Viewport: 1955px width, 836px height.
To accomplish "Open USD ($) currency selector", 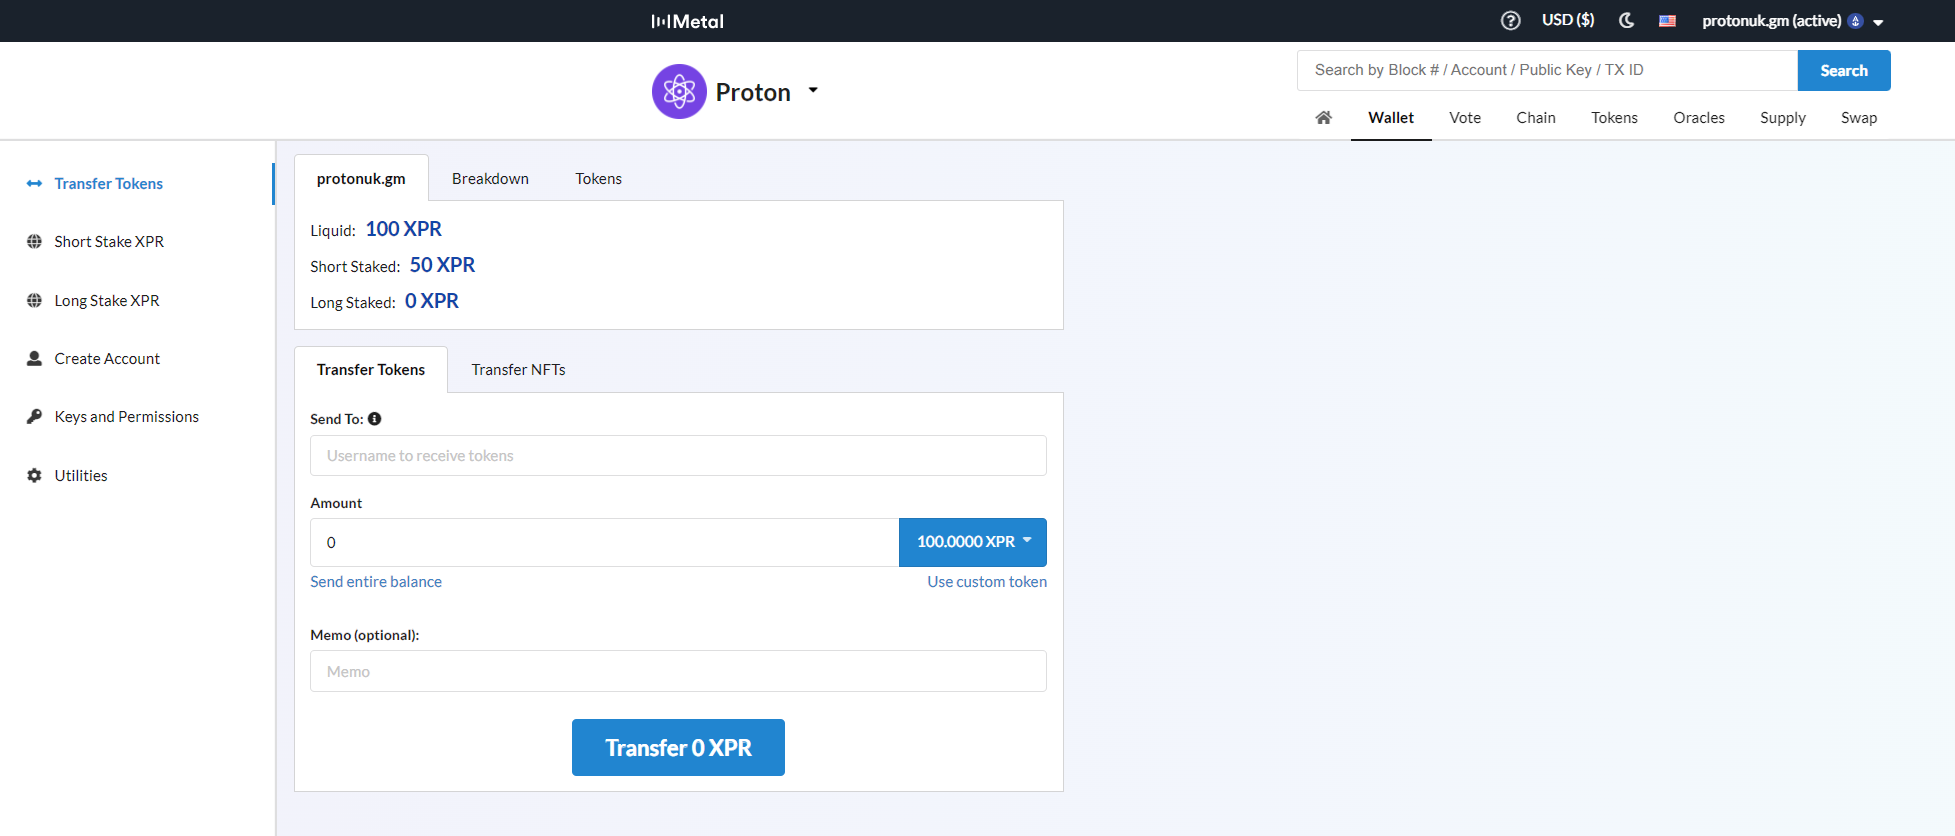I will [1568, 20].
